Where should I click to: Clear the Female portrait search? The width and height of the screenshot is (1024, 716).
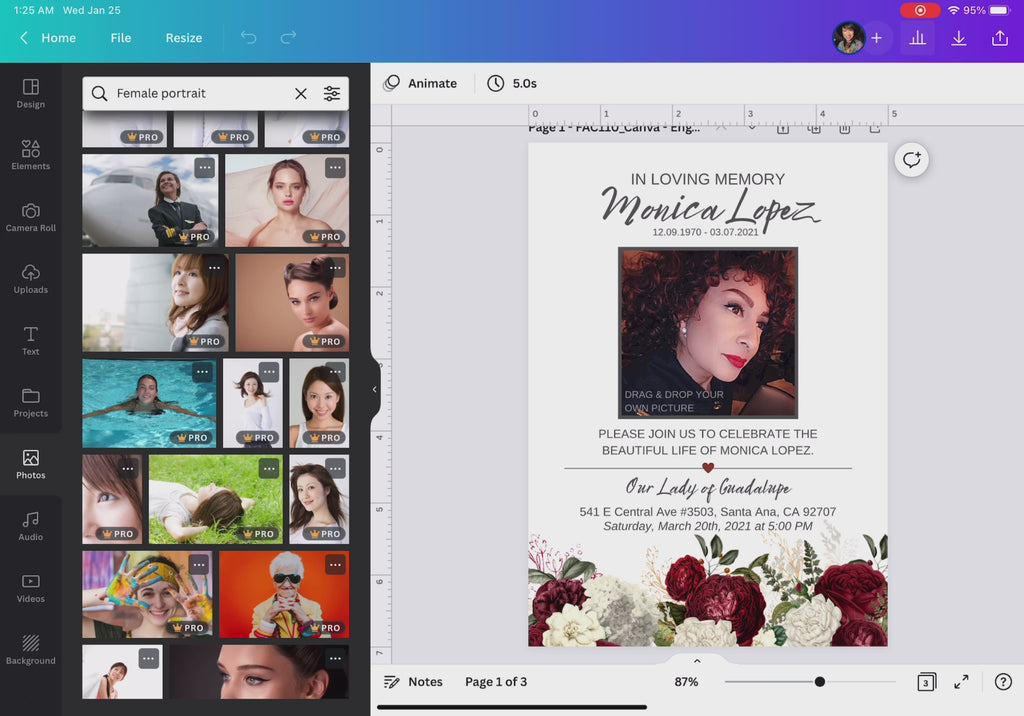301,93
